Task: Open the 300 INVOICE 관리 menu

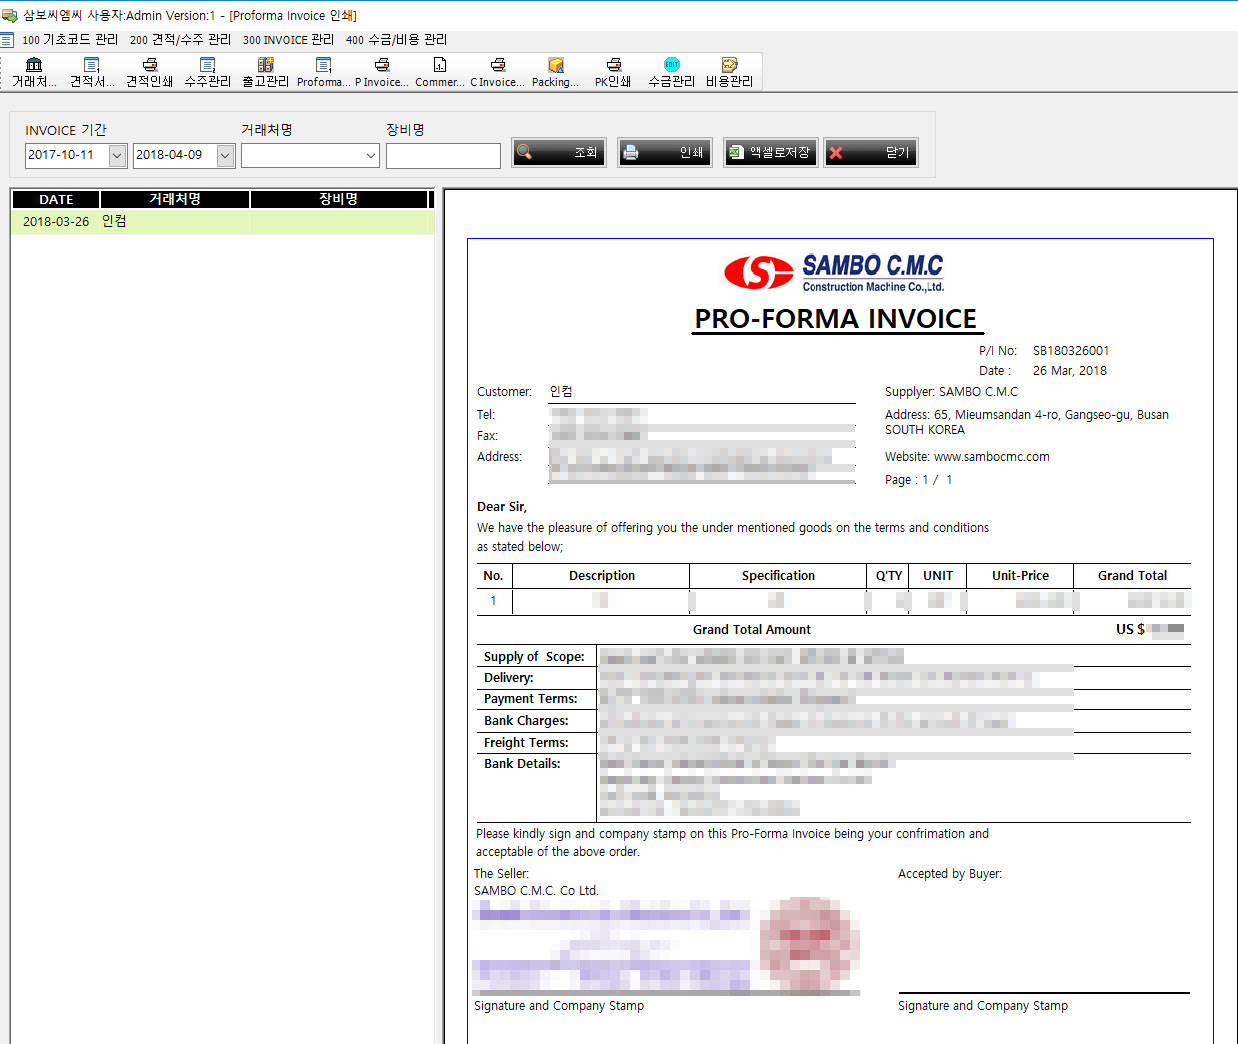Action: 288,40
